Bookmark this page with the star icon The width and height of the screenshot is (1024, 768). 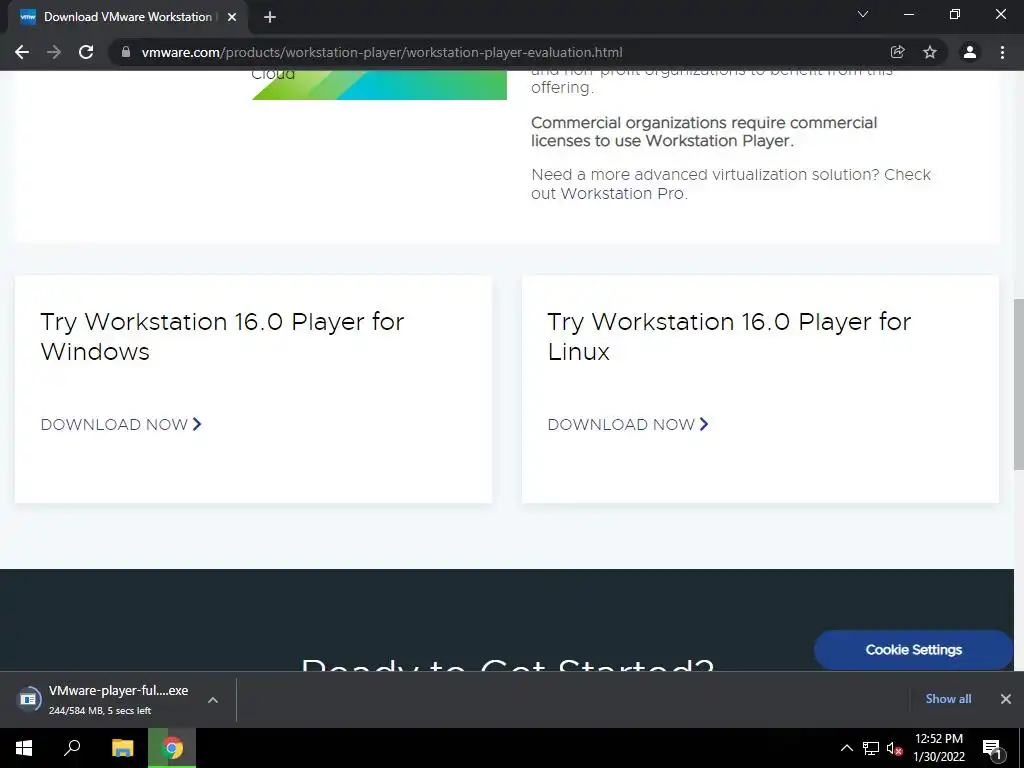point(930,52)
